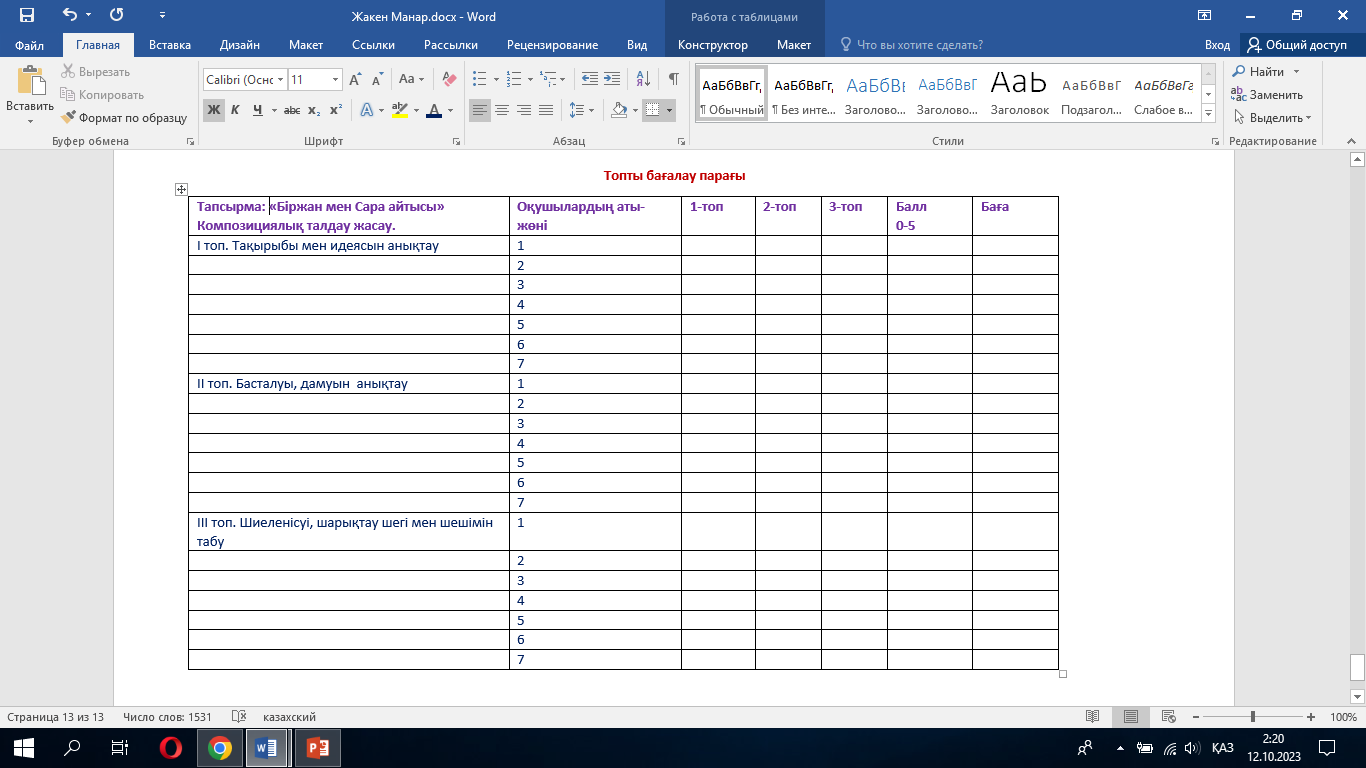Click the Format Painter (Формат по образцу) button

124,117
